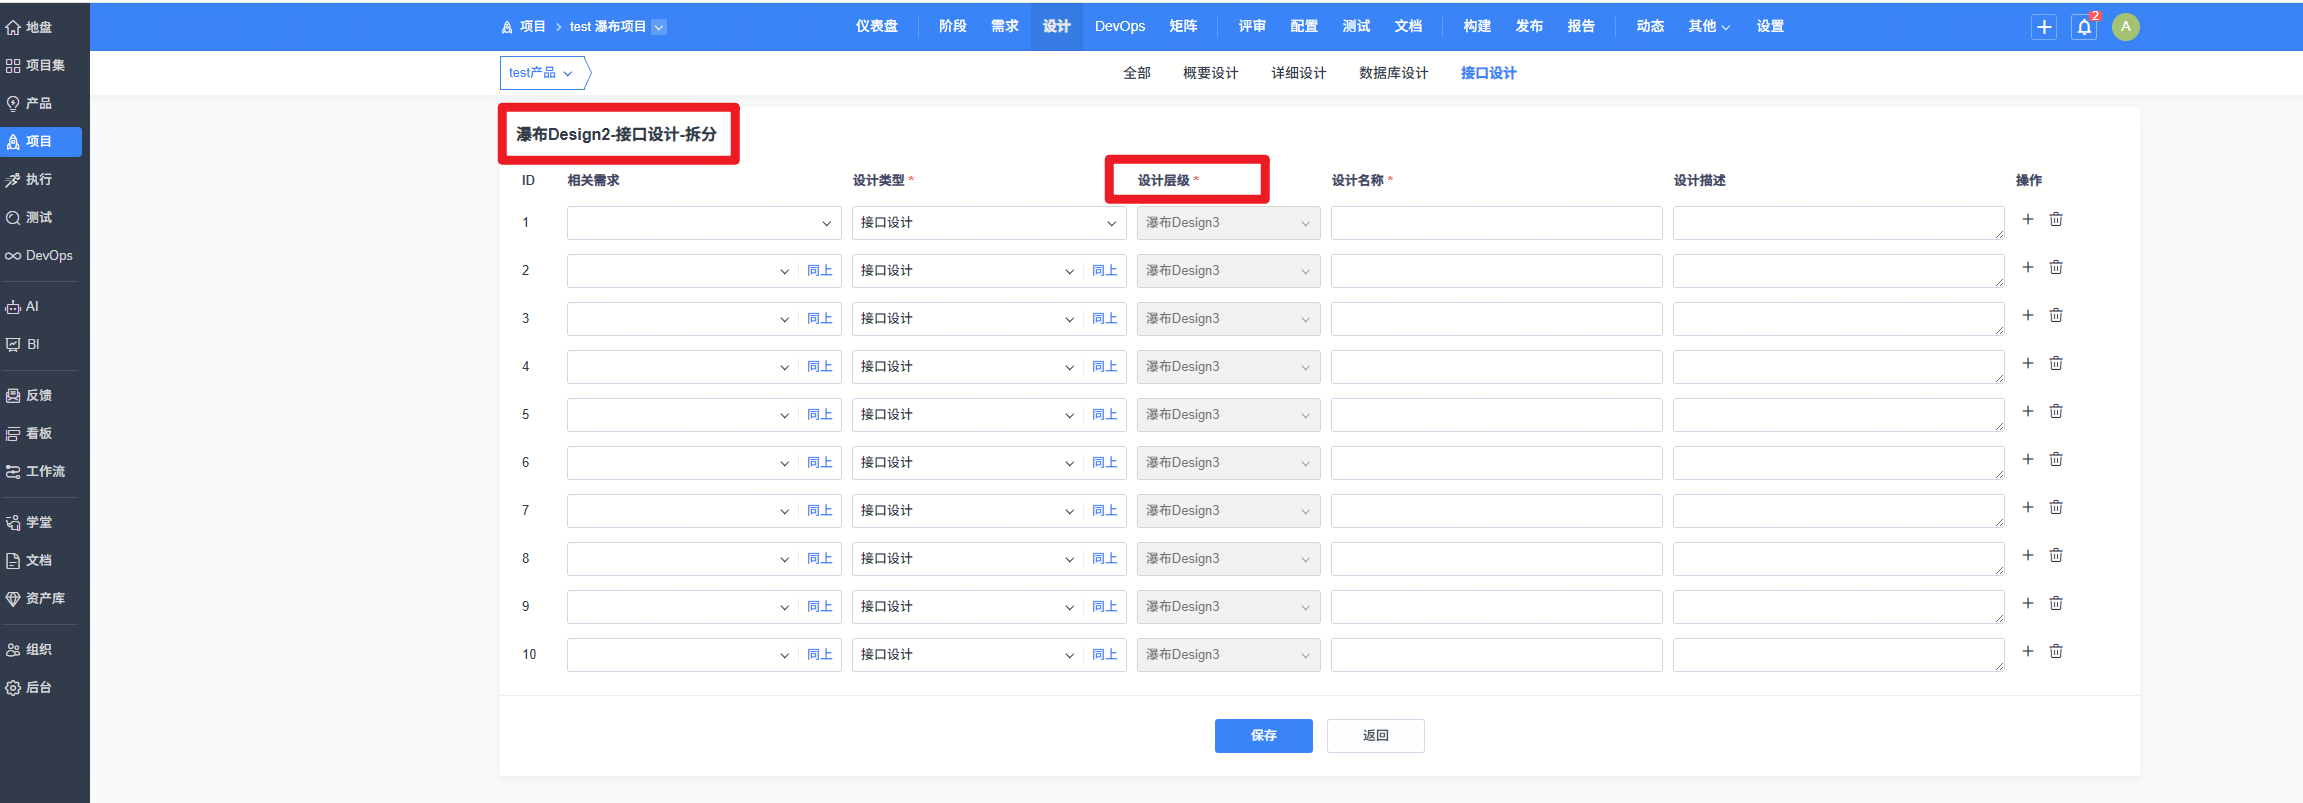Expand the 相关需求 dropdown in row 1
The height and width of the screenshot is (803, 2303).
pos(704,223)
